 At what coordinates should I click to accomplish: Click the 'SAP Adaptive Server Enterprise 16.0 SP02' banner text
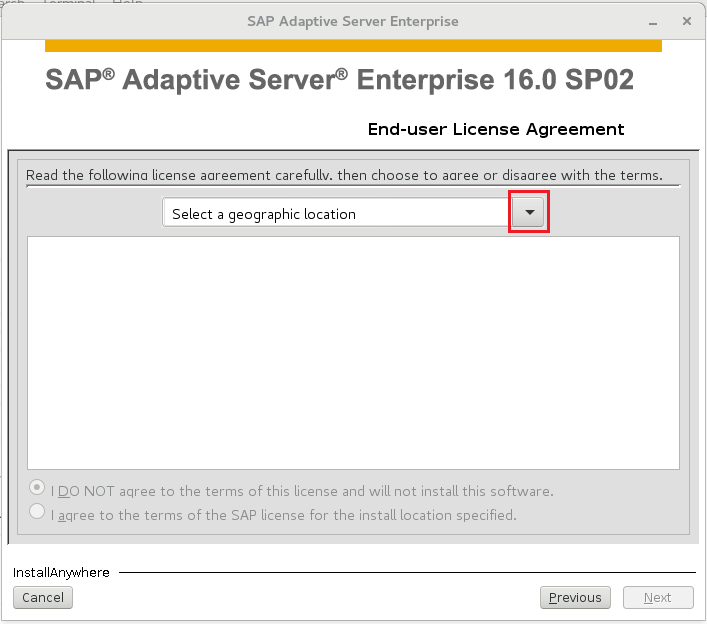coord(340,80)
